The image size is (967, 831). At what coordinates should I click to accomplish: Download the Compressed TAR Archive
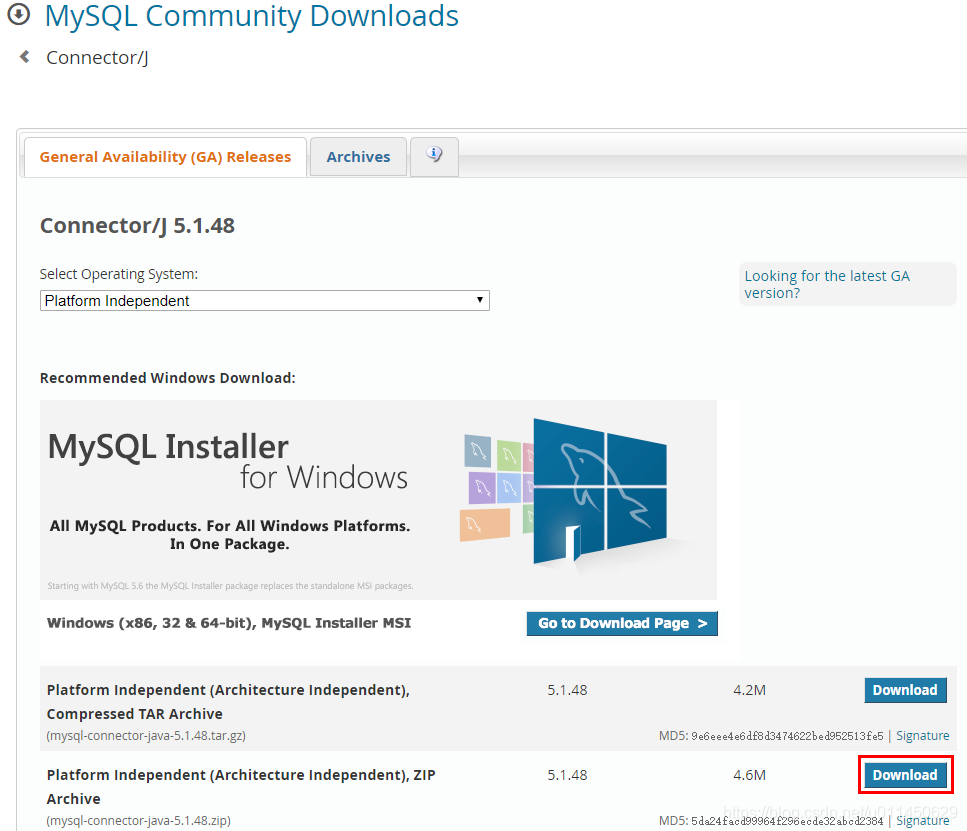coord(905,690)
